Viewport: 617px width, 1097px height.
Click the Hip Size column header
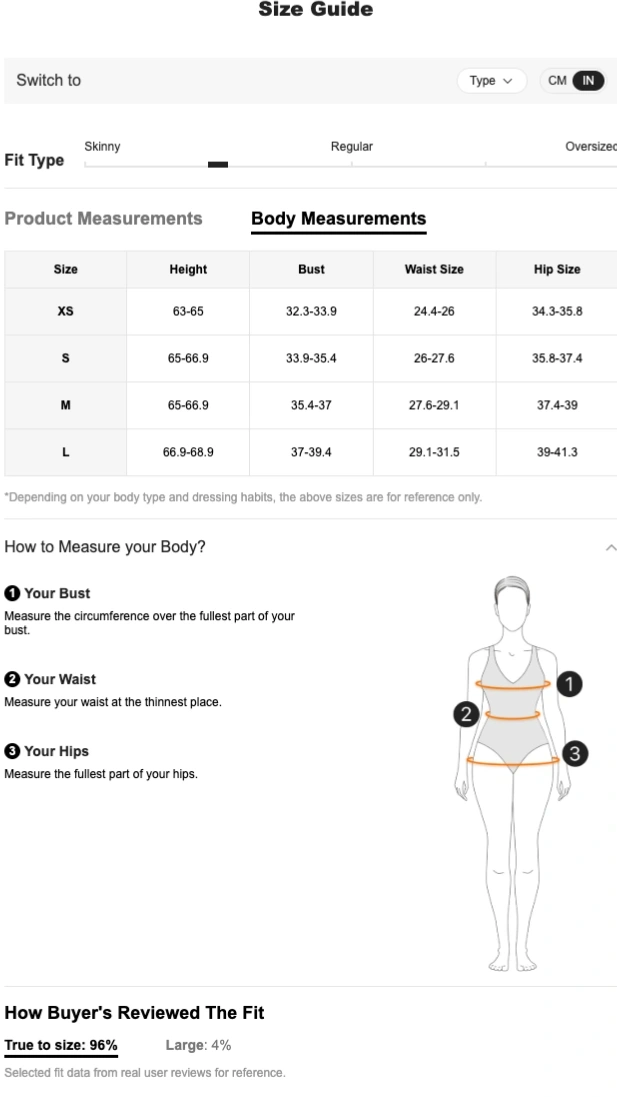pyautogui.click(x=557, y=269)
